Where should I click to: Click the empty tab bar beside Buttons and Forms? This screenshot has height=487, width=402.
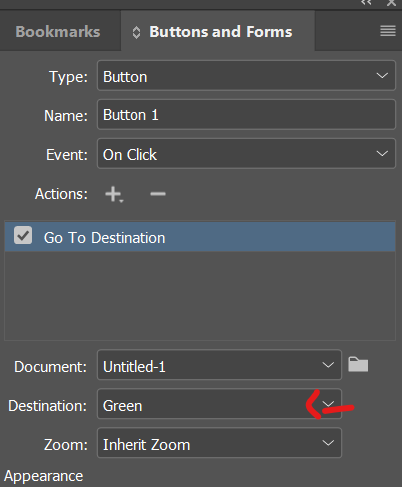(347, 32)
